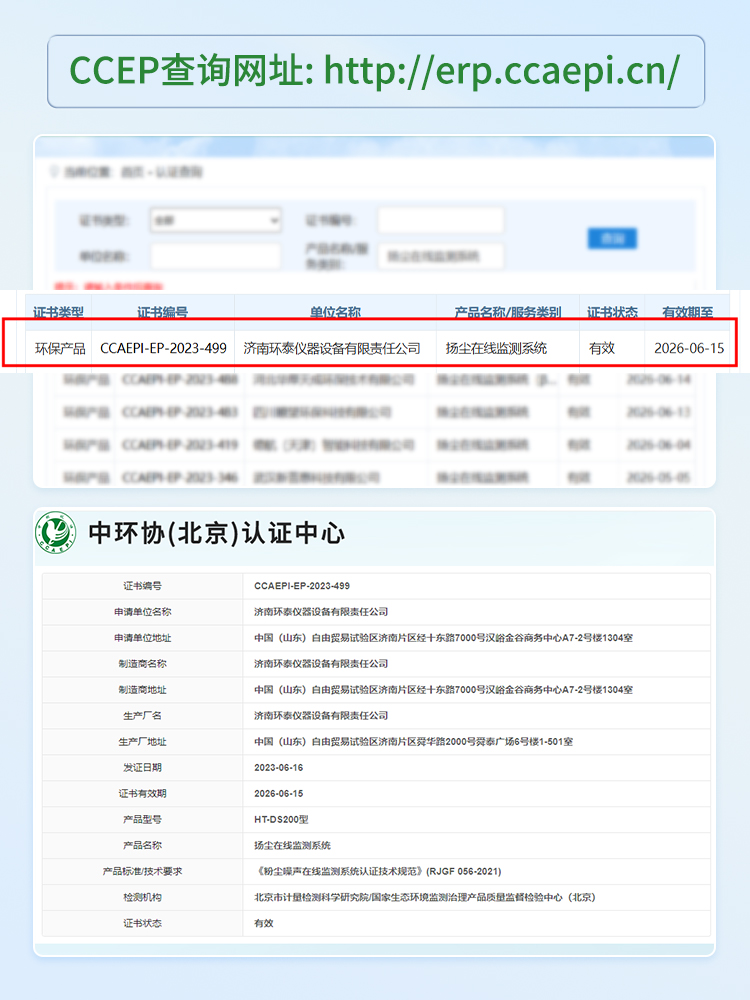Click the CCEP query URL banner
This screenshot has height=1000, width=750.
click(x=375, y=71)
